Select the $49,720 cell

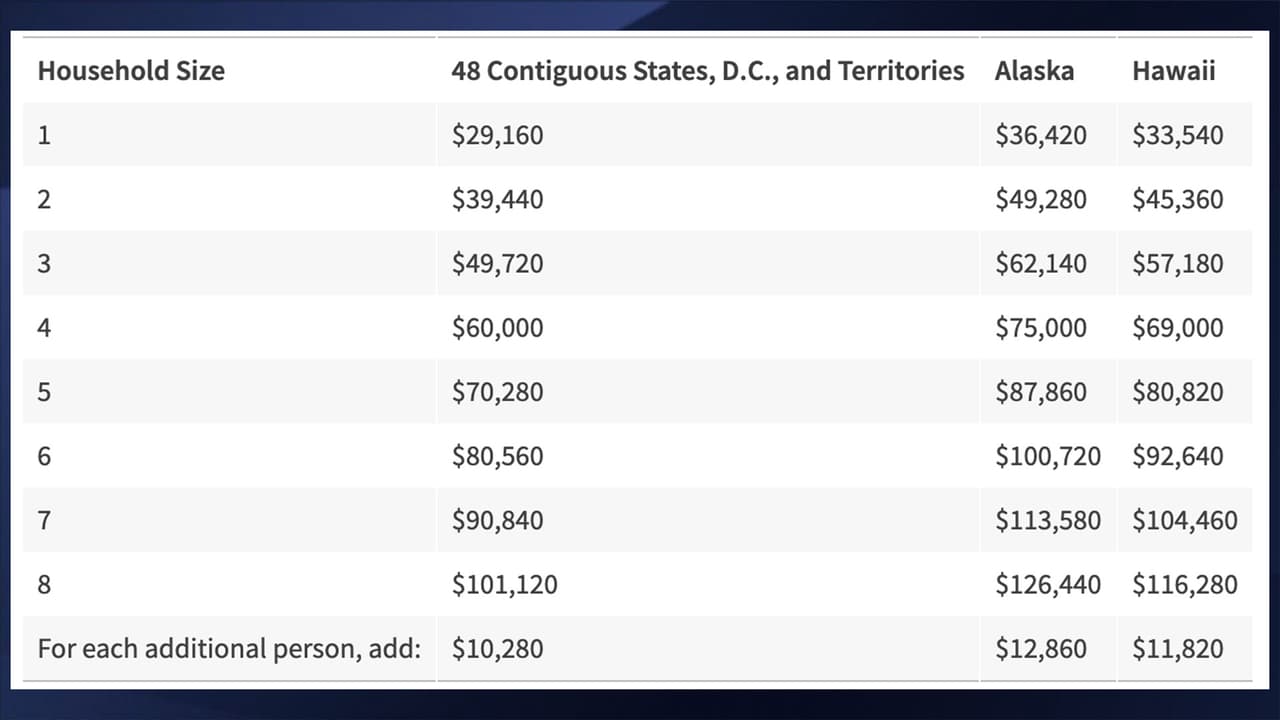tap(497, 263)
